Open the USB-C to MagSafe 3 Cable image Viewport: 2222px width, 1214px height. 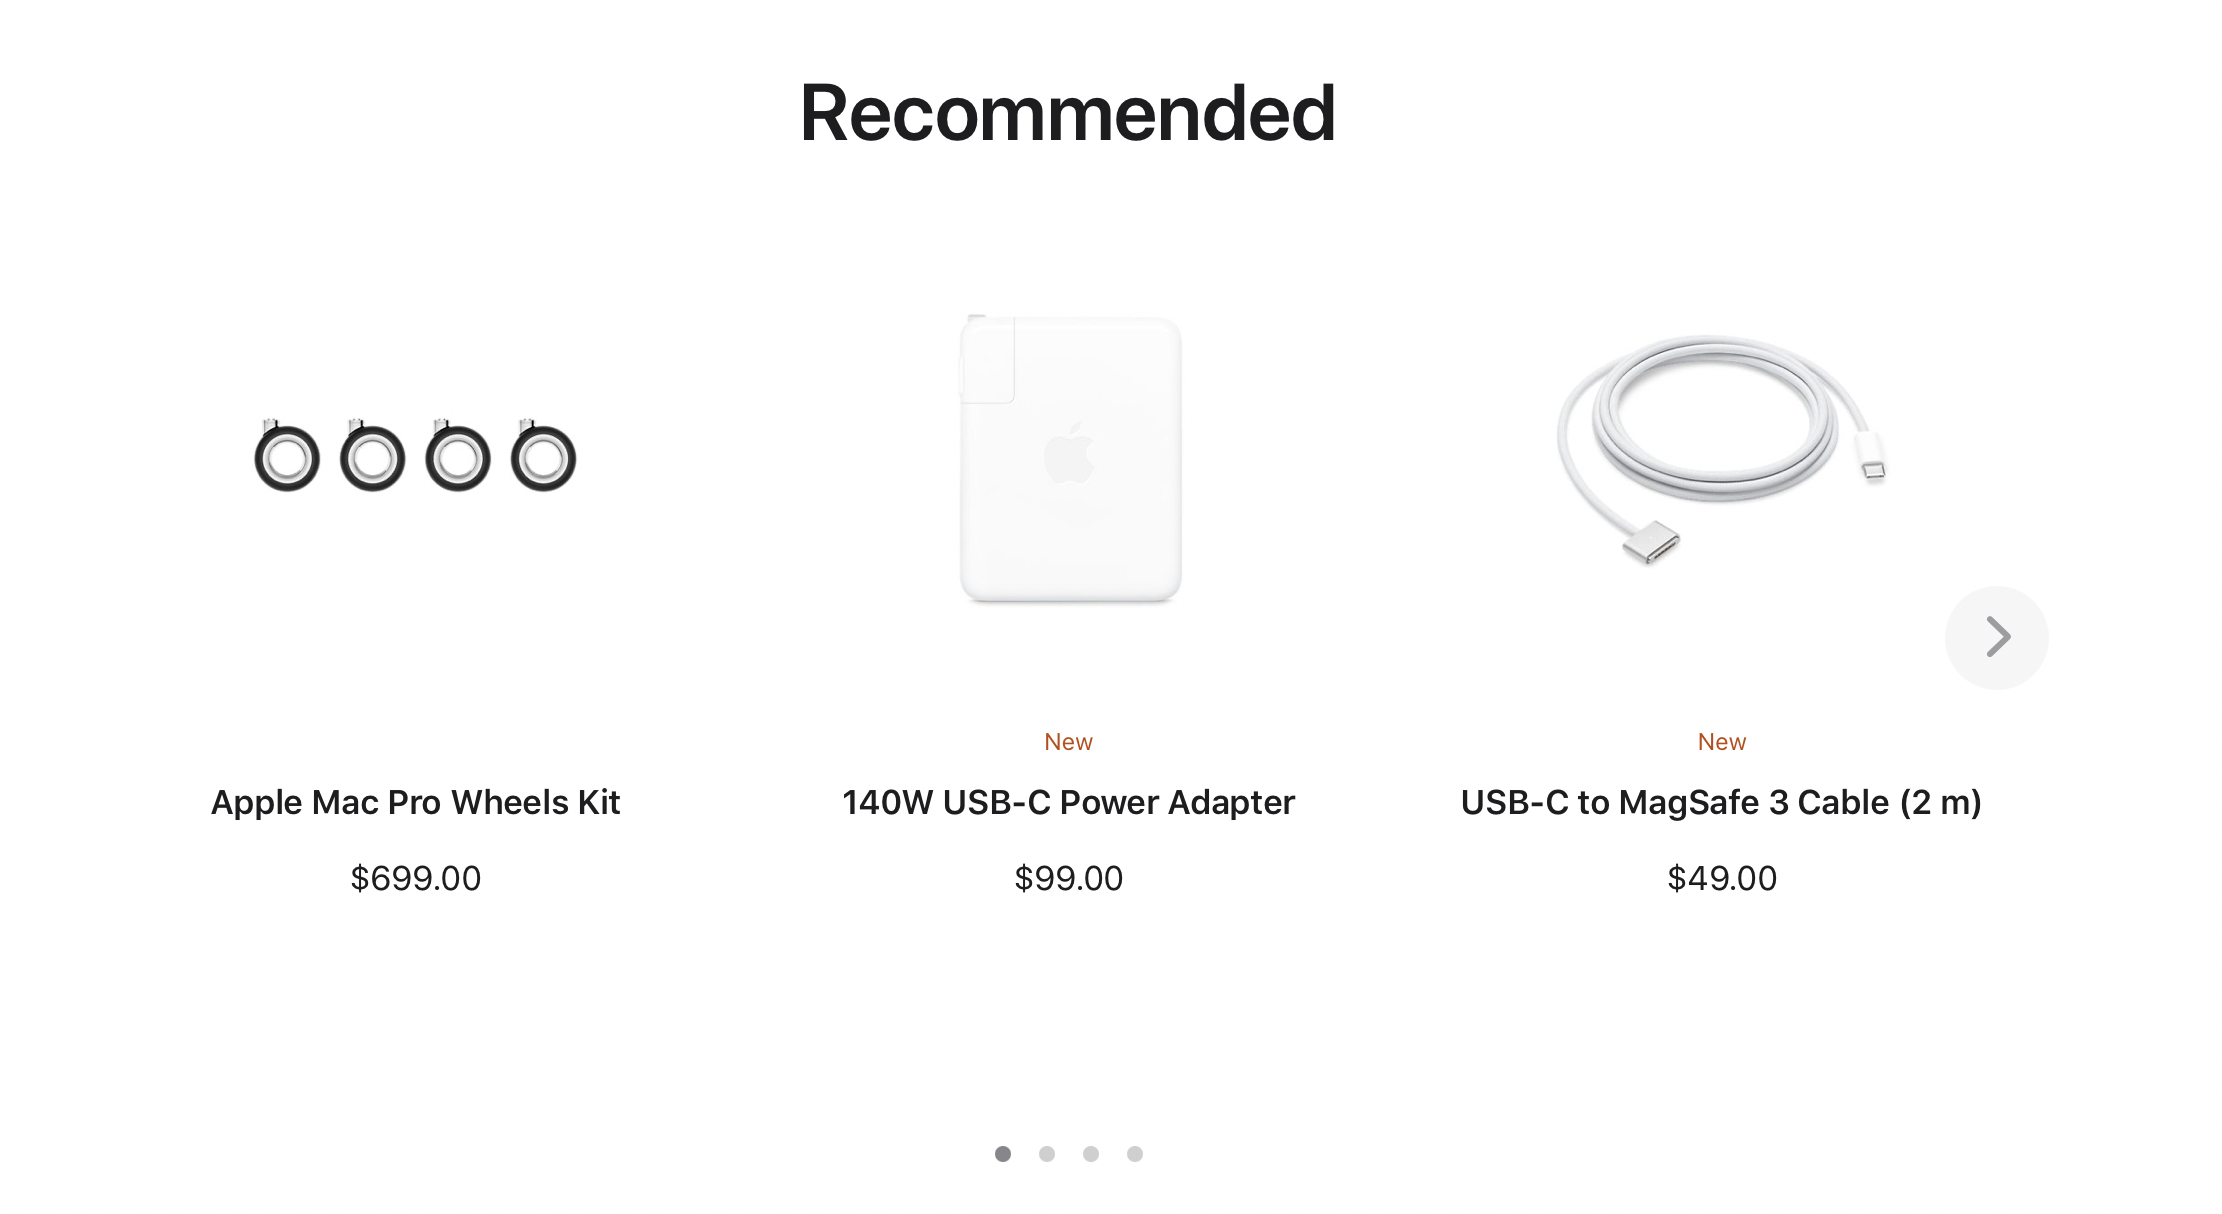(1720, 455)
